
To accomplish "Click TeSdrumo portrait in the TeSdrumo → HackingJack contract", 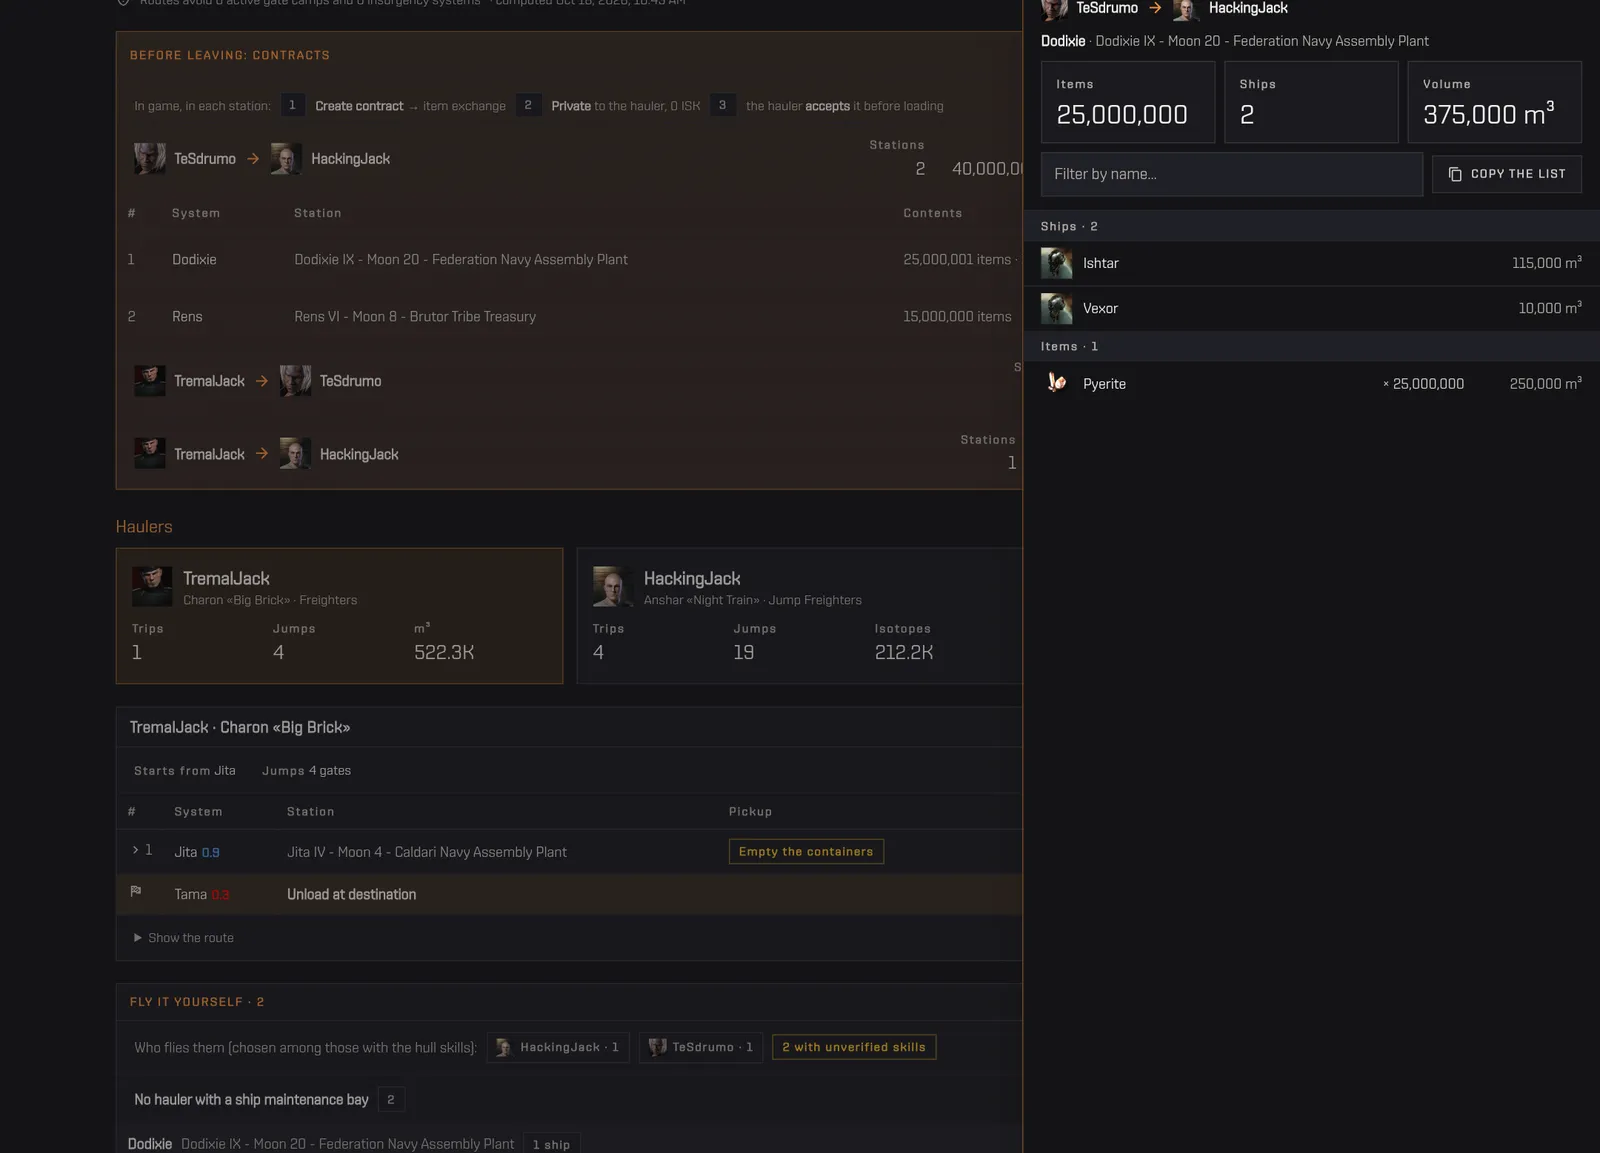I will pyautogui.click(x=150, y=159).
